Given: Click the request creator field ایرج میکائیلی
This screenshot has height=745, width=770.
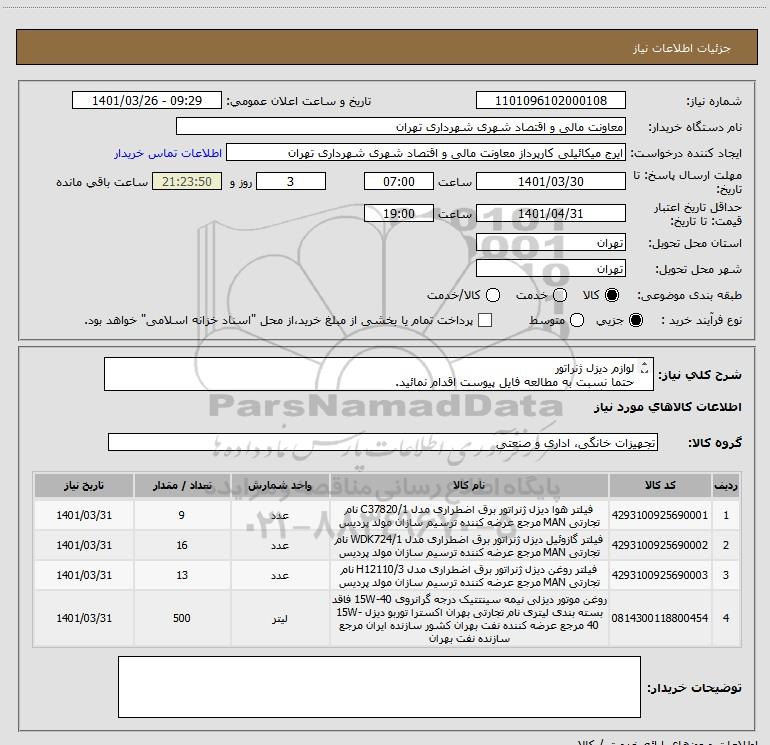Looking at the screenshot, I should 426,153.
